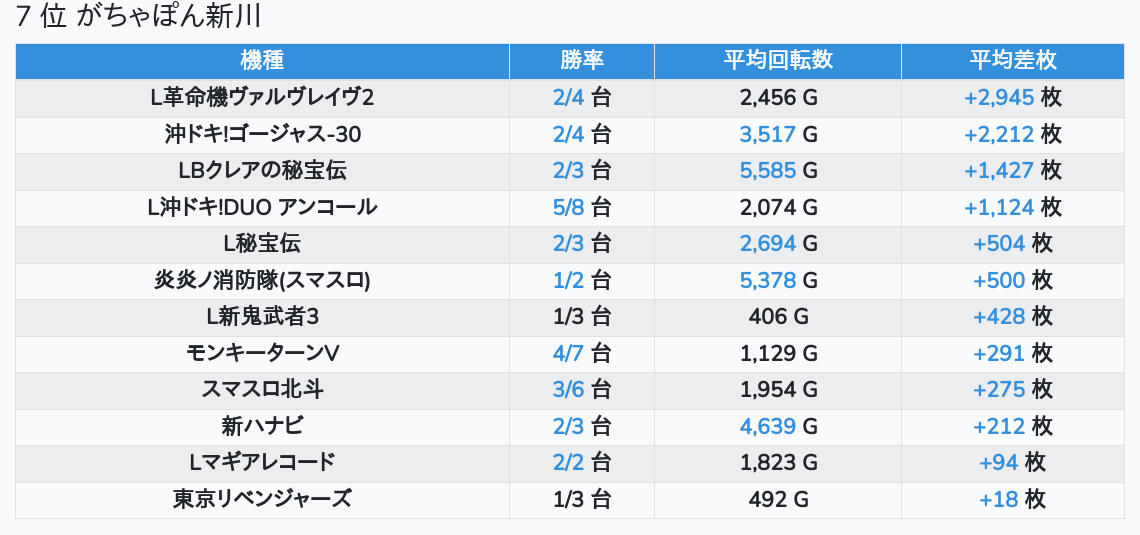Image resolution: width=1140 pixels, height=535 pixels.
Task: Select the LBクレアの秘宝伝 entry
Action: [x=262, y=170]
